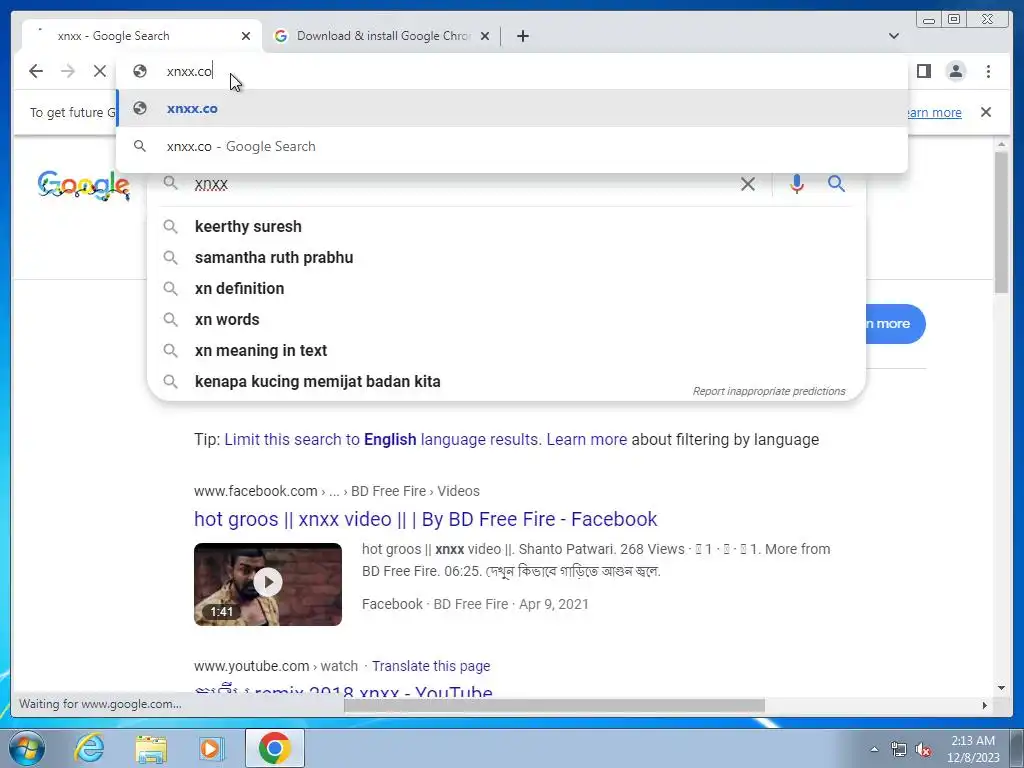Close the Download & install Google Chrome tab
The height and width of the screenshot is (768, 1024).
pyautogui.click(x=485, y=36)
